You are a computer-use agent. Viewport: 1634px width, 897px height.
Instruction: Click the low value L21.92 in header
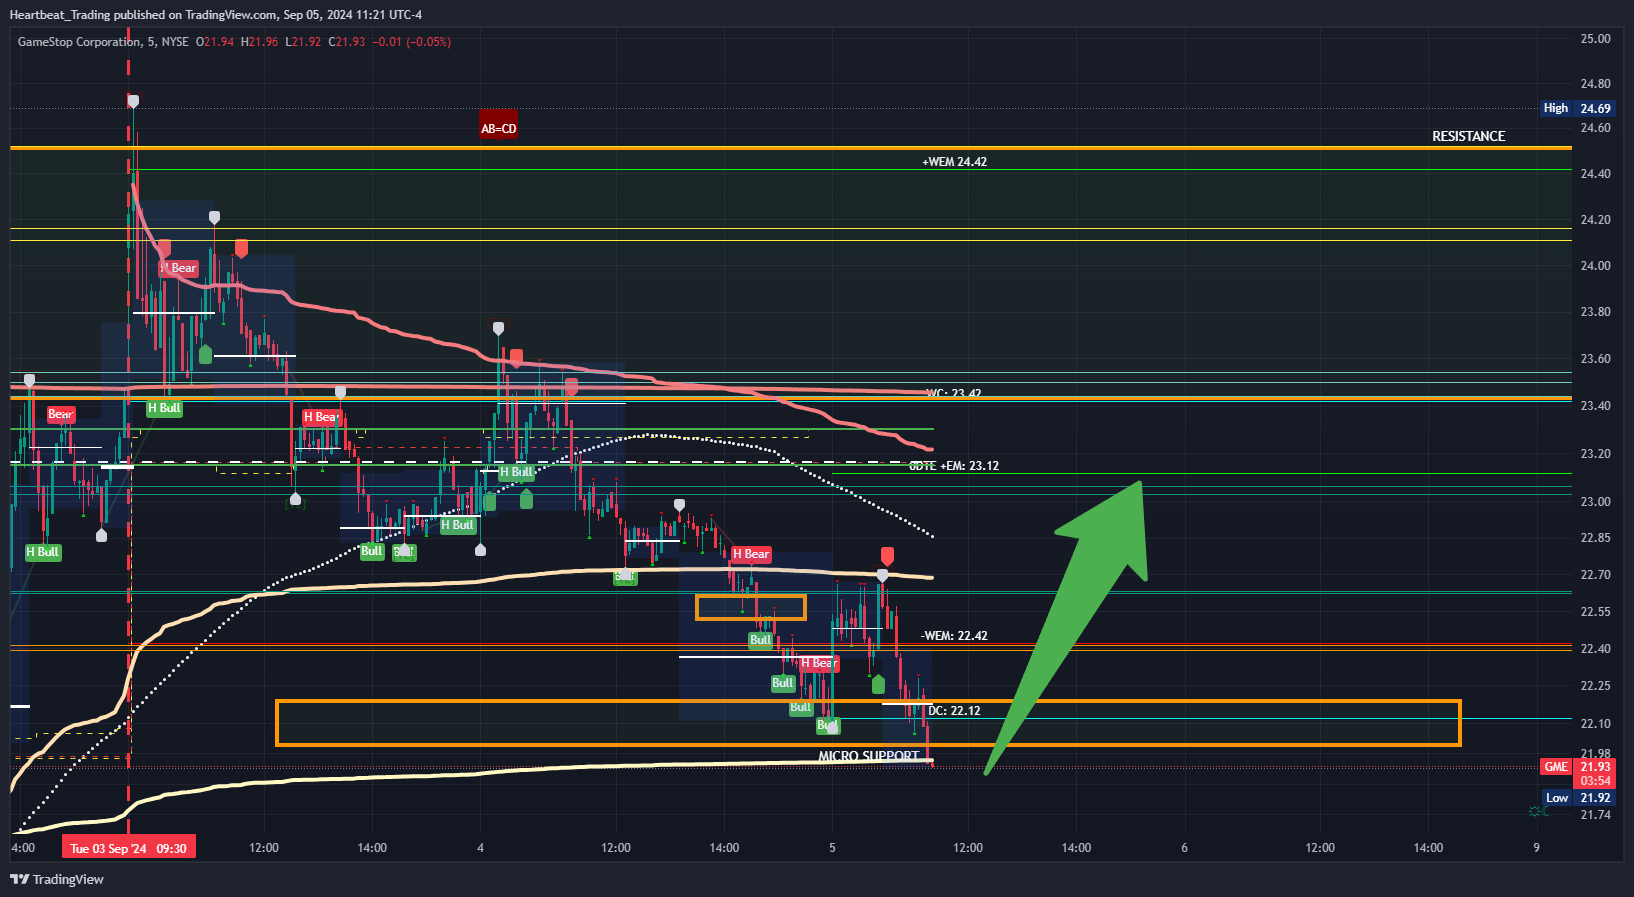304,42
